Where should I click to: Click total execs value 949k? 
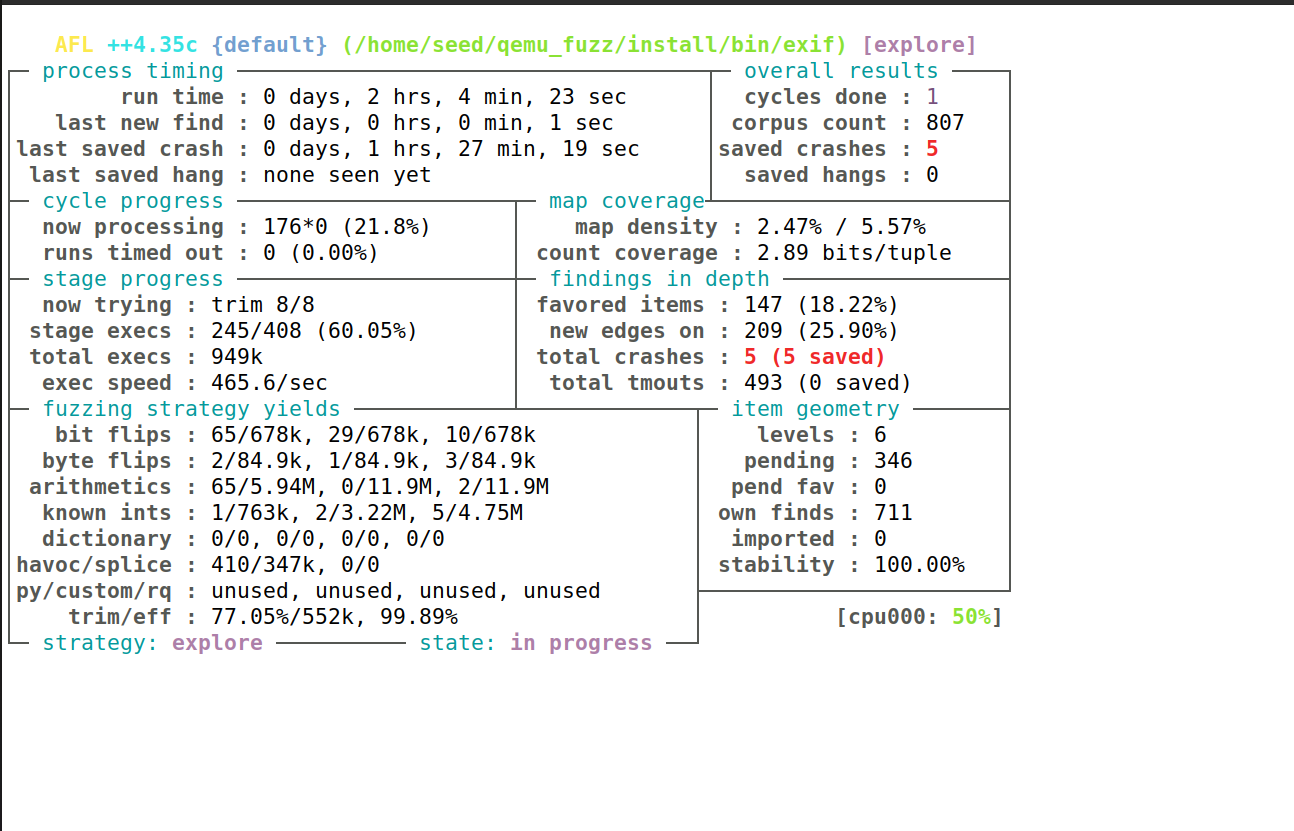tap(237, 357)
